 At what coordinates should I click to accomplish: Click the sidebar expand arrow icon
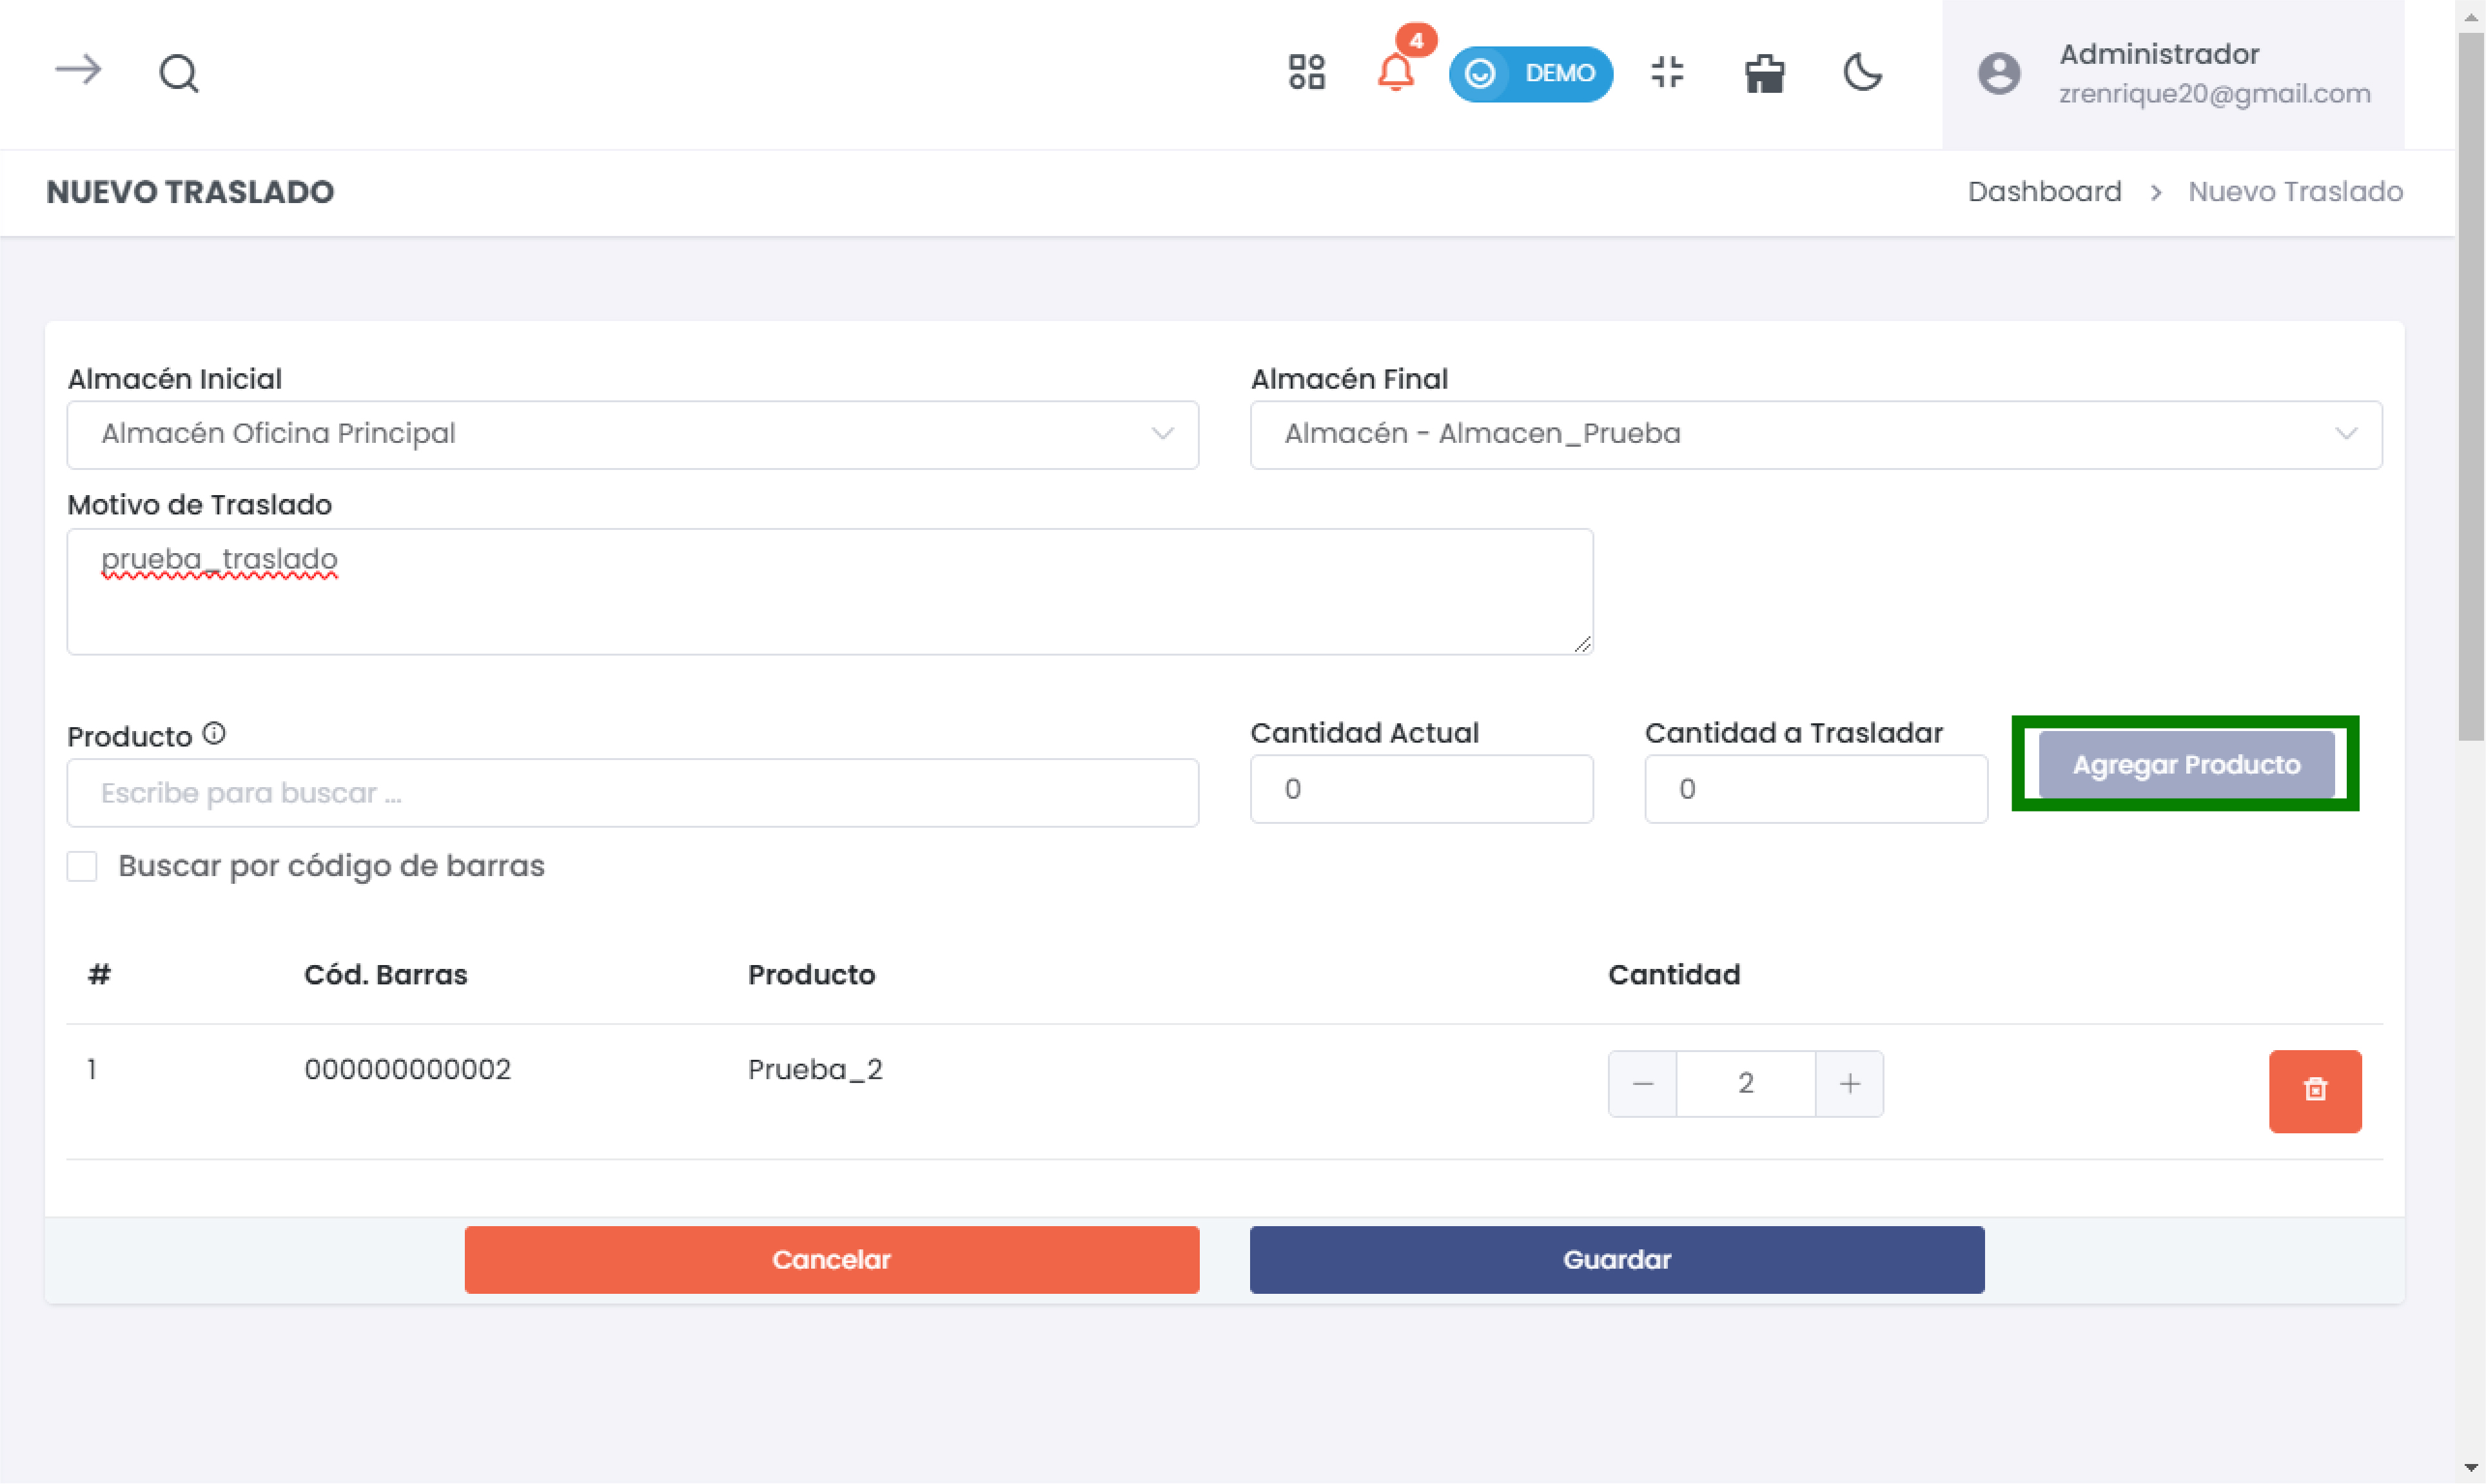tap(78, 70)
